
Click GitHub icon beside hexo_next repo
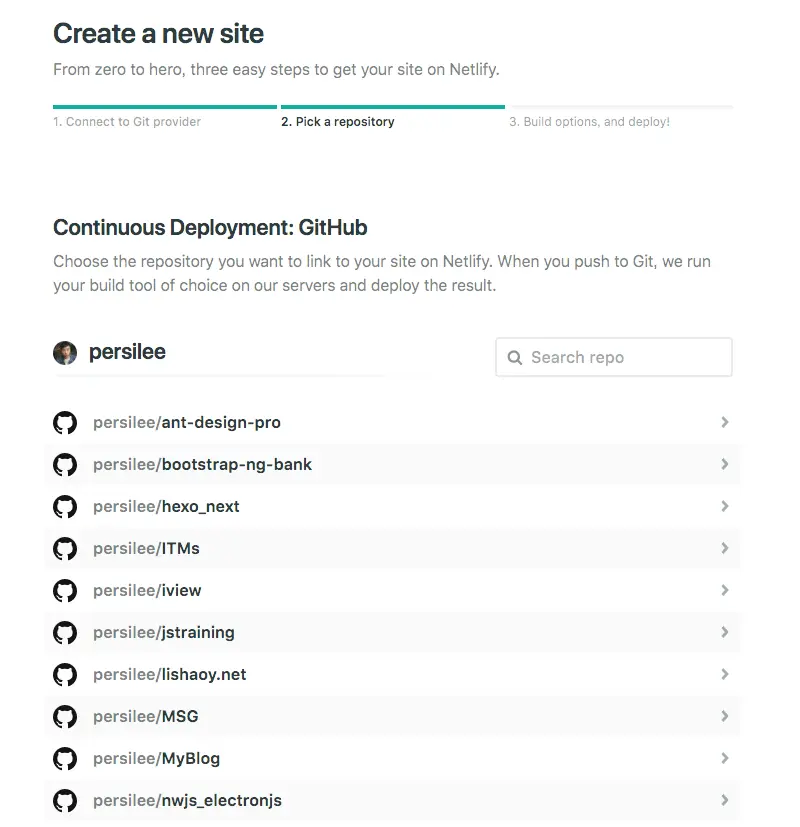click(x=65, y=507)
